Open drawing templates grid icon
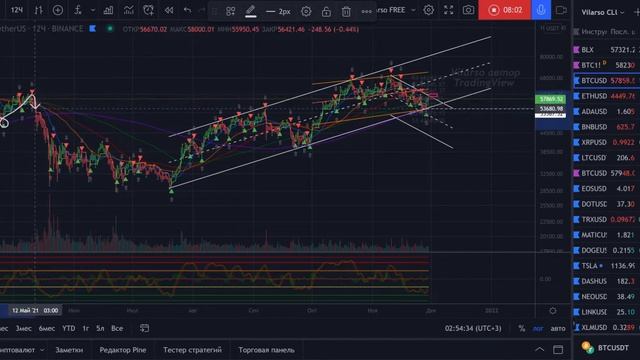Screen dimensions: 640x360 [231, 11]
